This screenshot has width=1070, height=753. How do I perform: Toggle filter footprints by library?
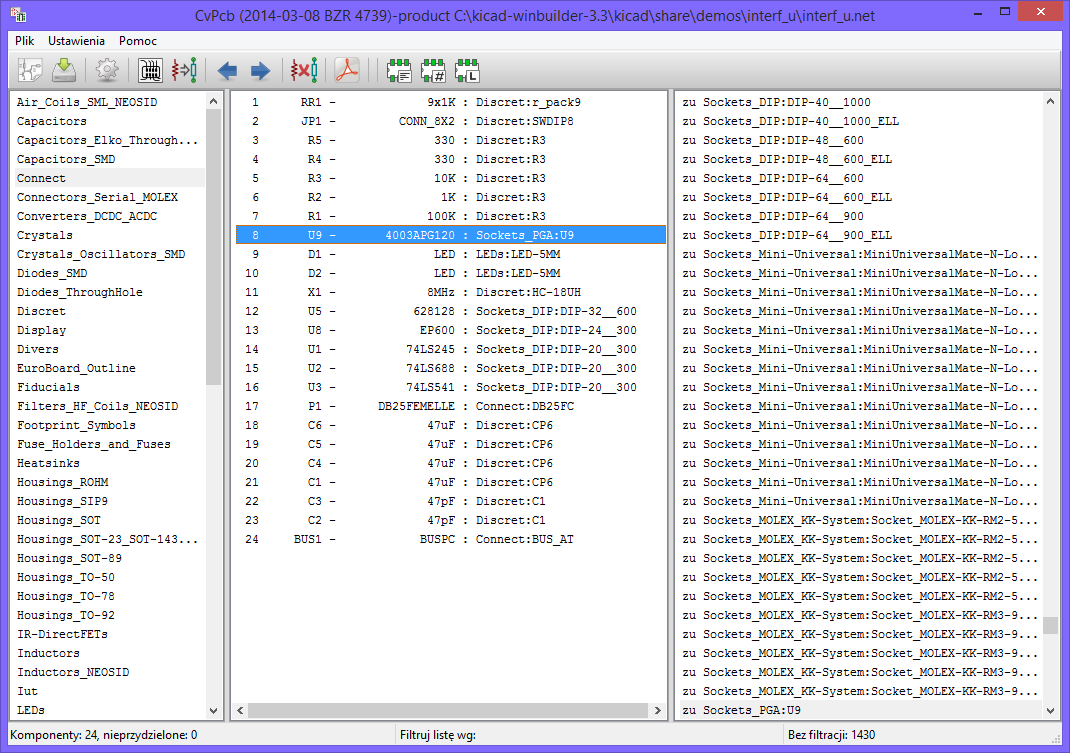[x=467, y=70]
